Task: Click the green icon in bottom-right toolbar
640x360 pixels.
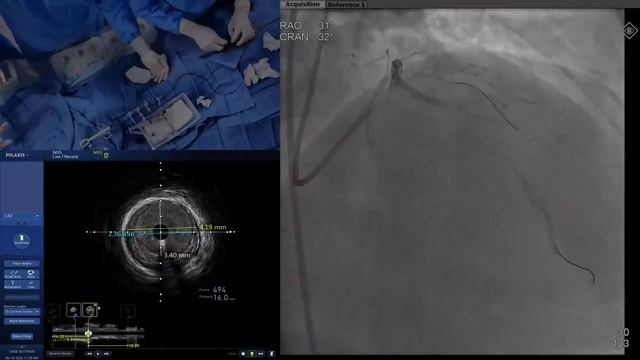Action: 252,354
